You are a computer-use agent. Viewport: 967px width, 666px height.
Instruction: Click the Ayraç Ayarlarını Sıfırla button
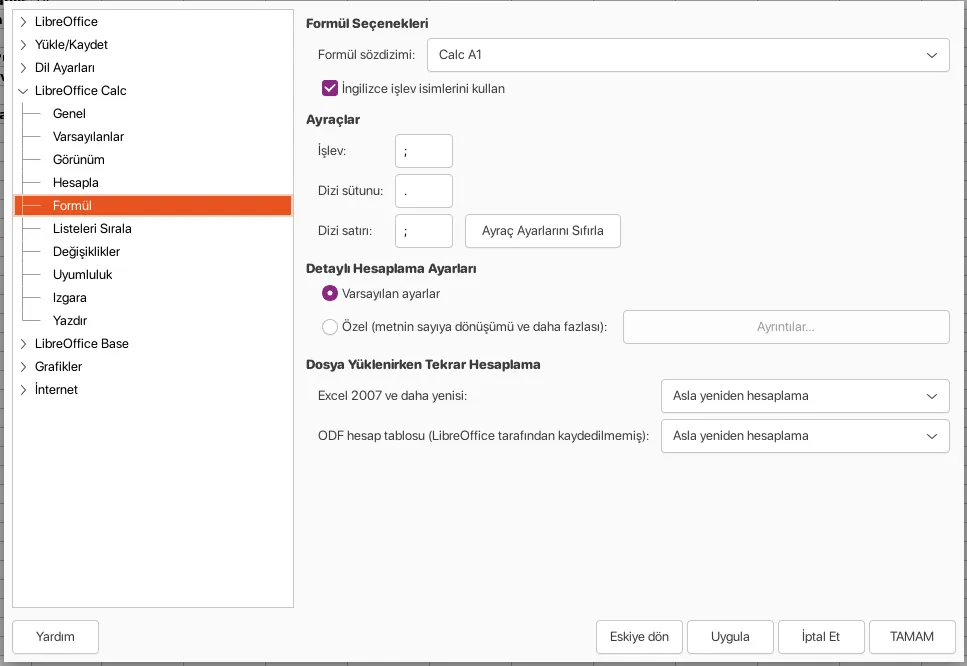542,231
